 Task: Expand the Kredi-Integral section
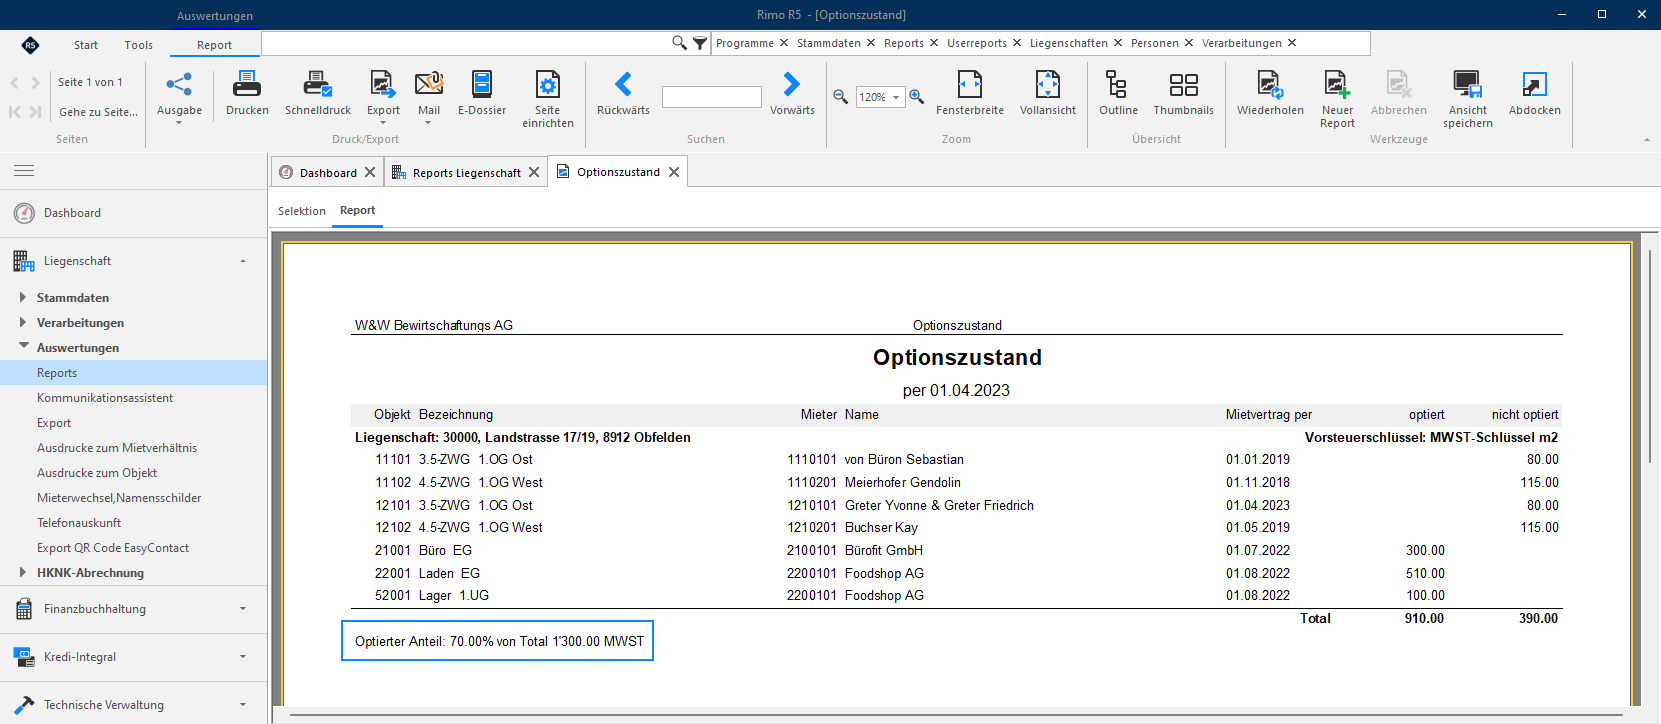click(x=243, y=657)
